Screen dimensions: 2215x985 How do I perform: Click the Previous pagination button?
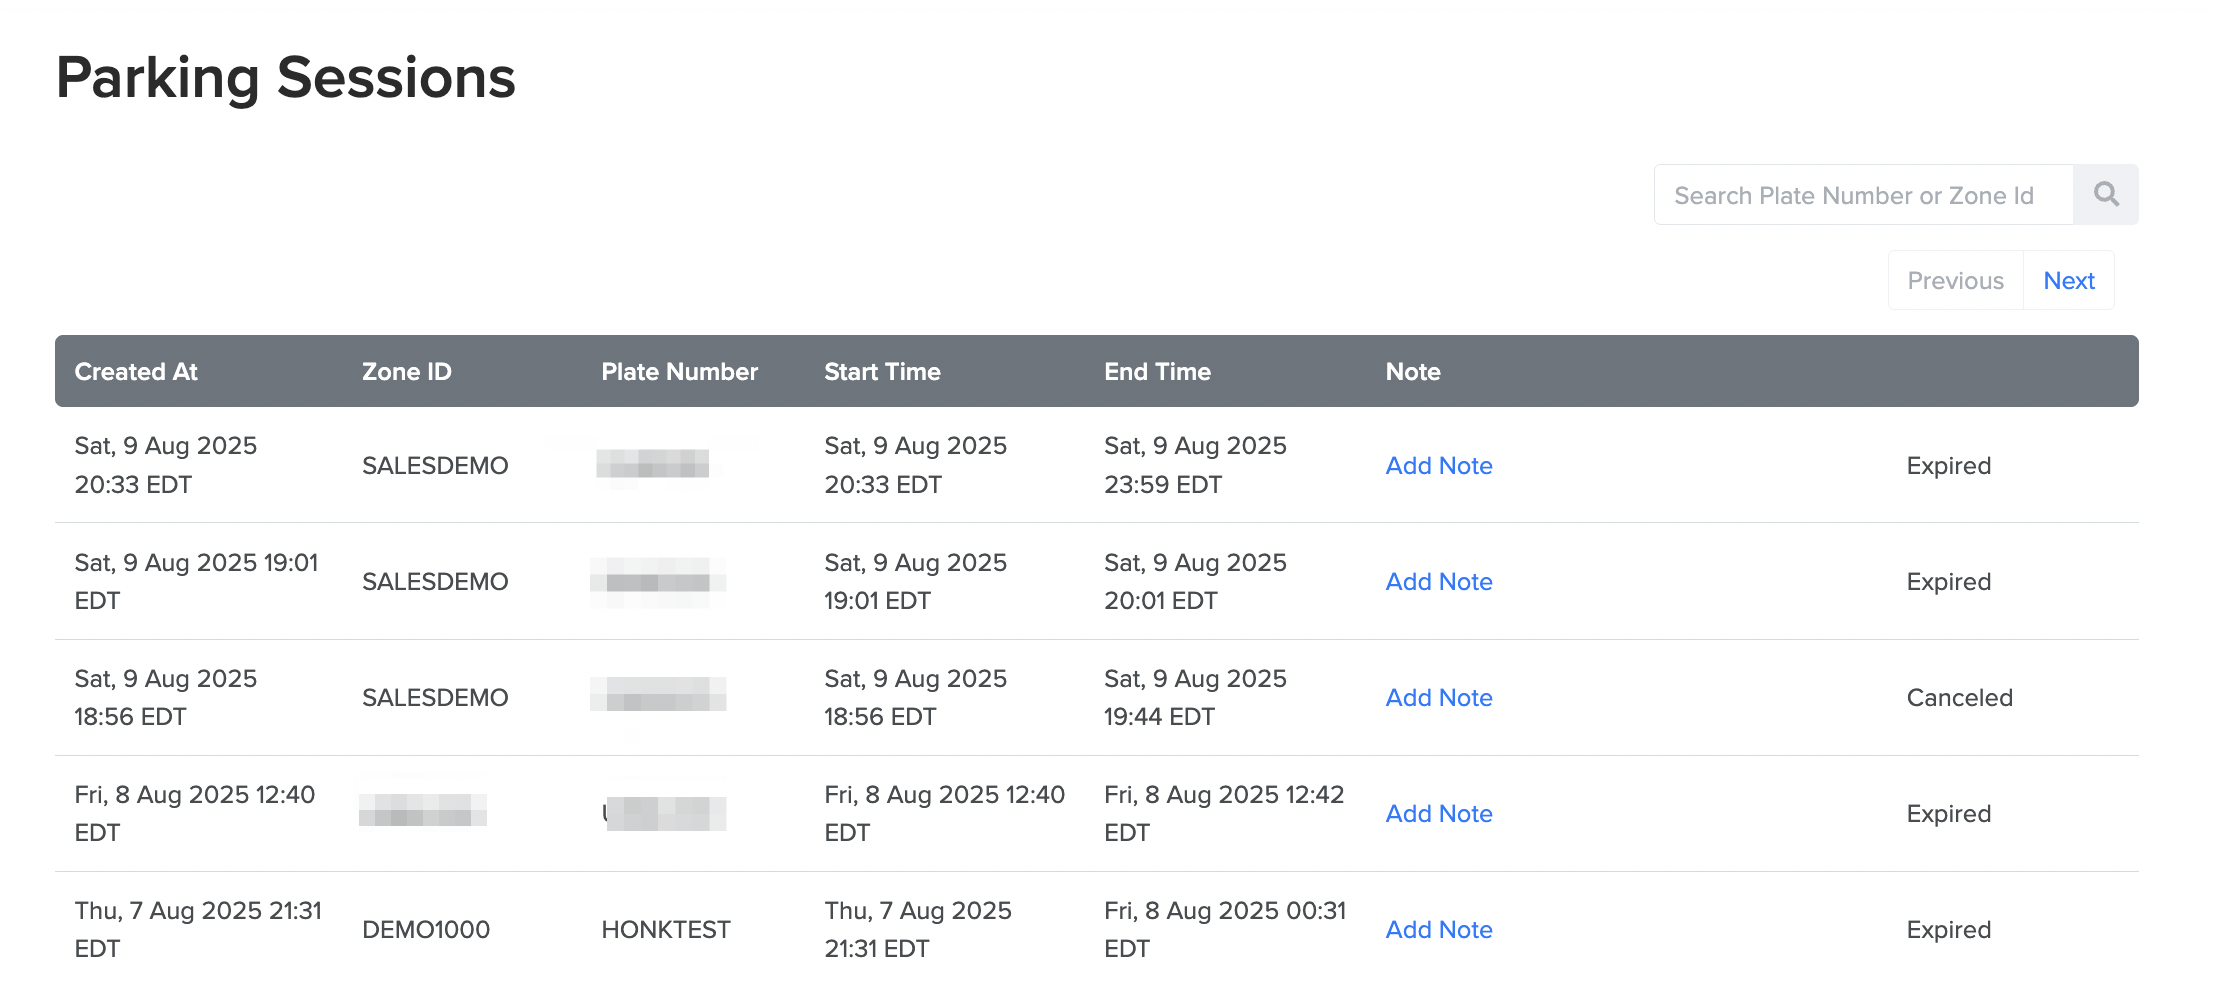tap(1955, 281)
